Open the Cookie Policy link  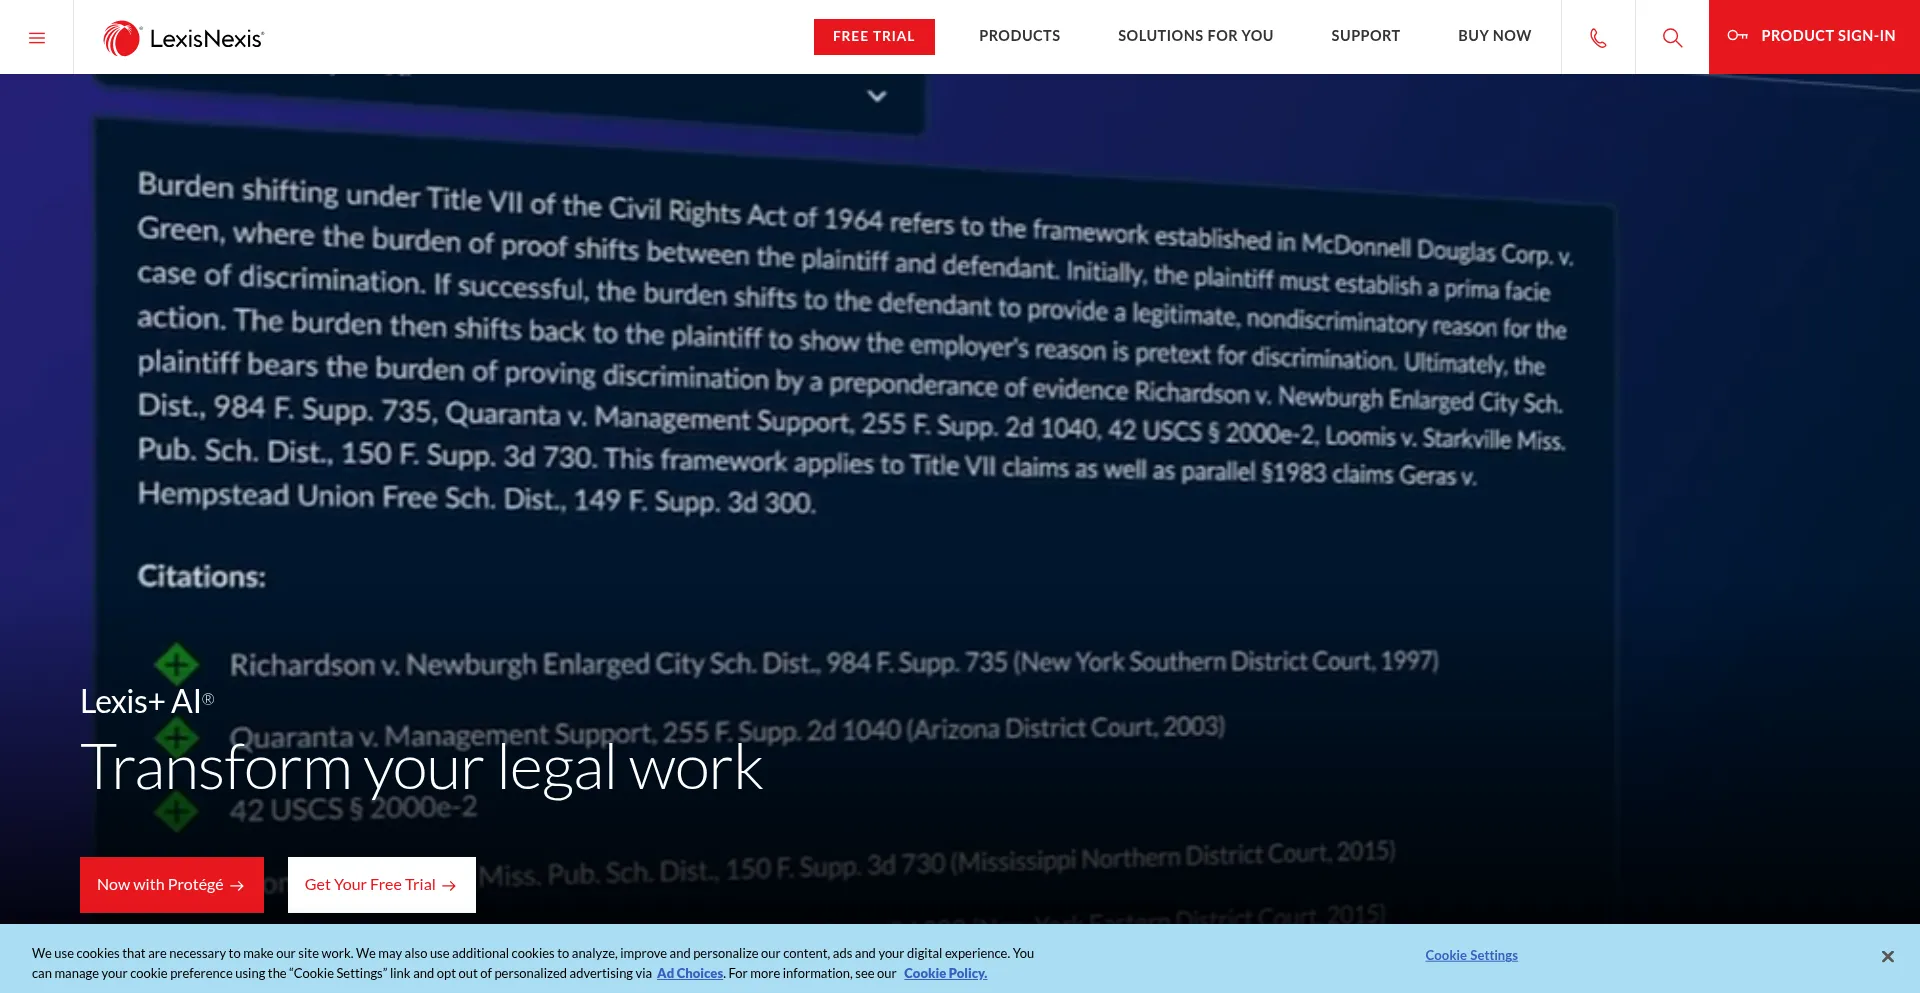tap(945, 973)
